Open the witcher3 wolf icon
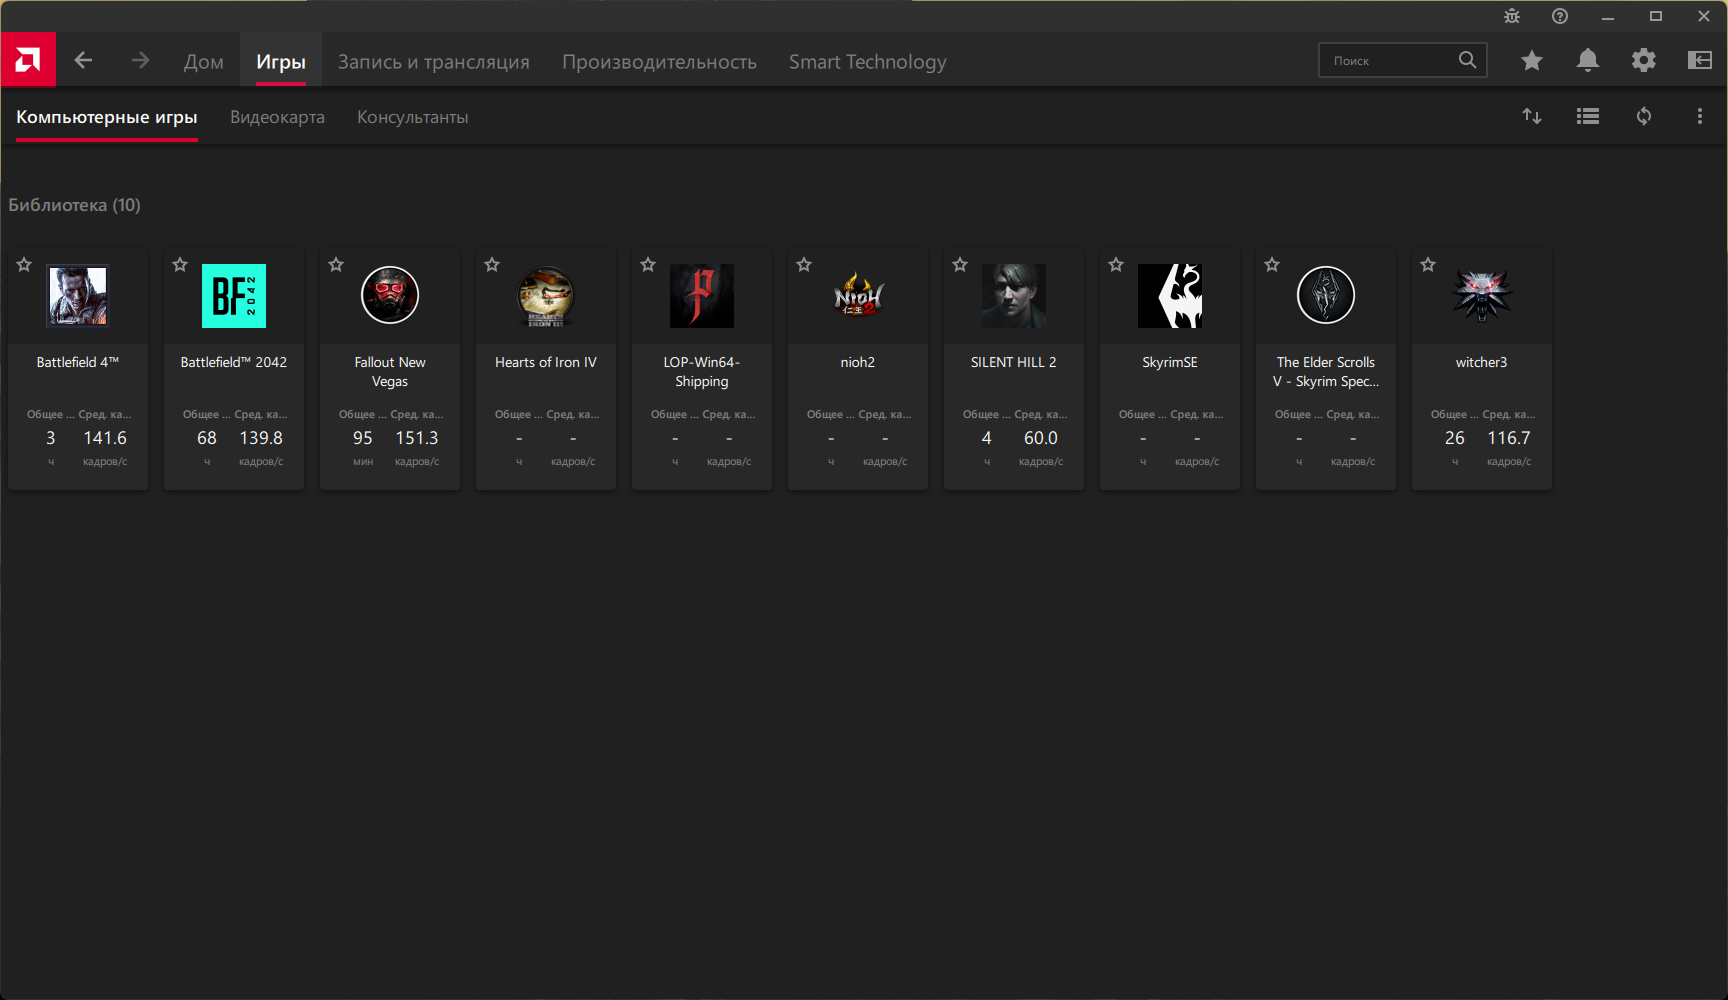Image resolution: width=1728 pixels, height=1000 pixels. click(1482, 296)
